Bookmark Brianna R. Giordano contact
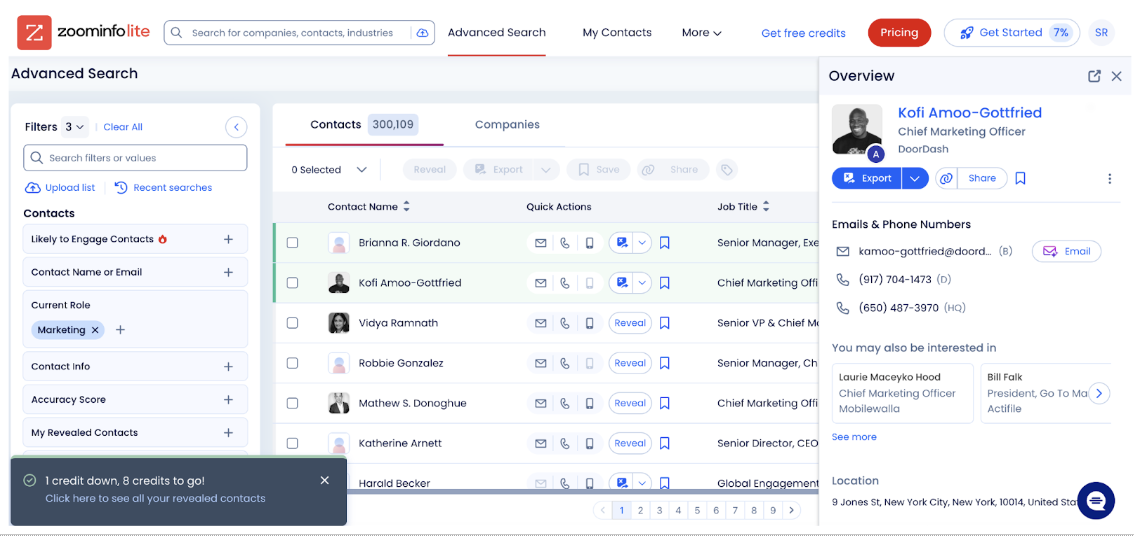Image resolution: width=1134 pixels, height=540 pixels. pos(665,243)
